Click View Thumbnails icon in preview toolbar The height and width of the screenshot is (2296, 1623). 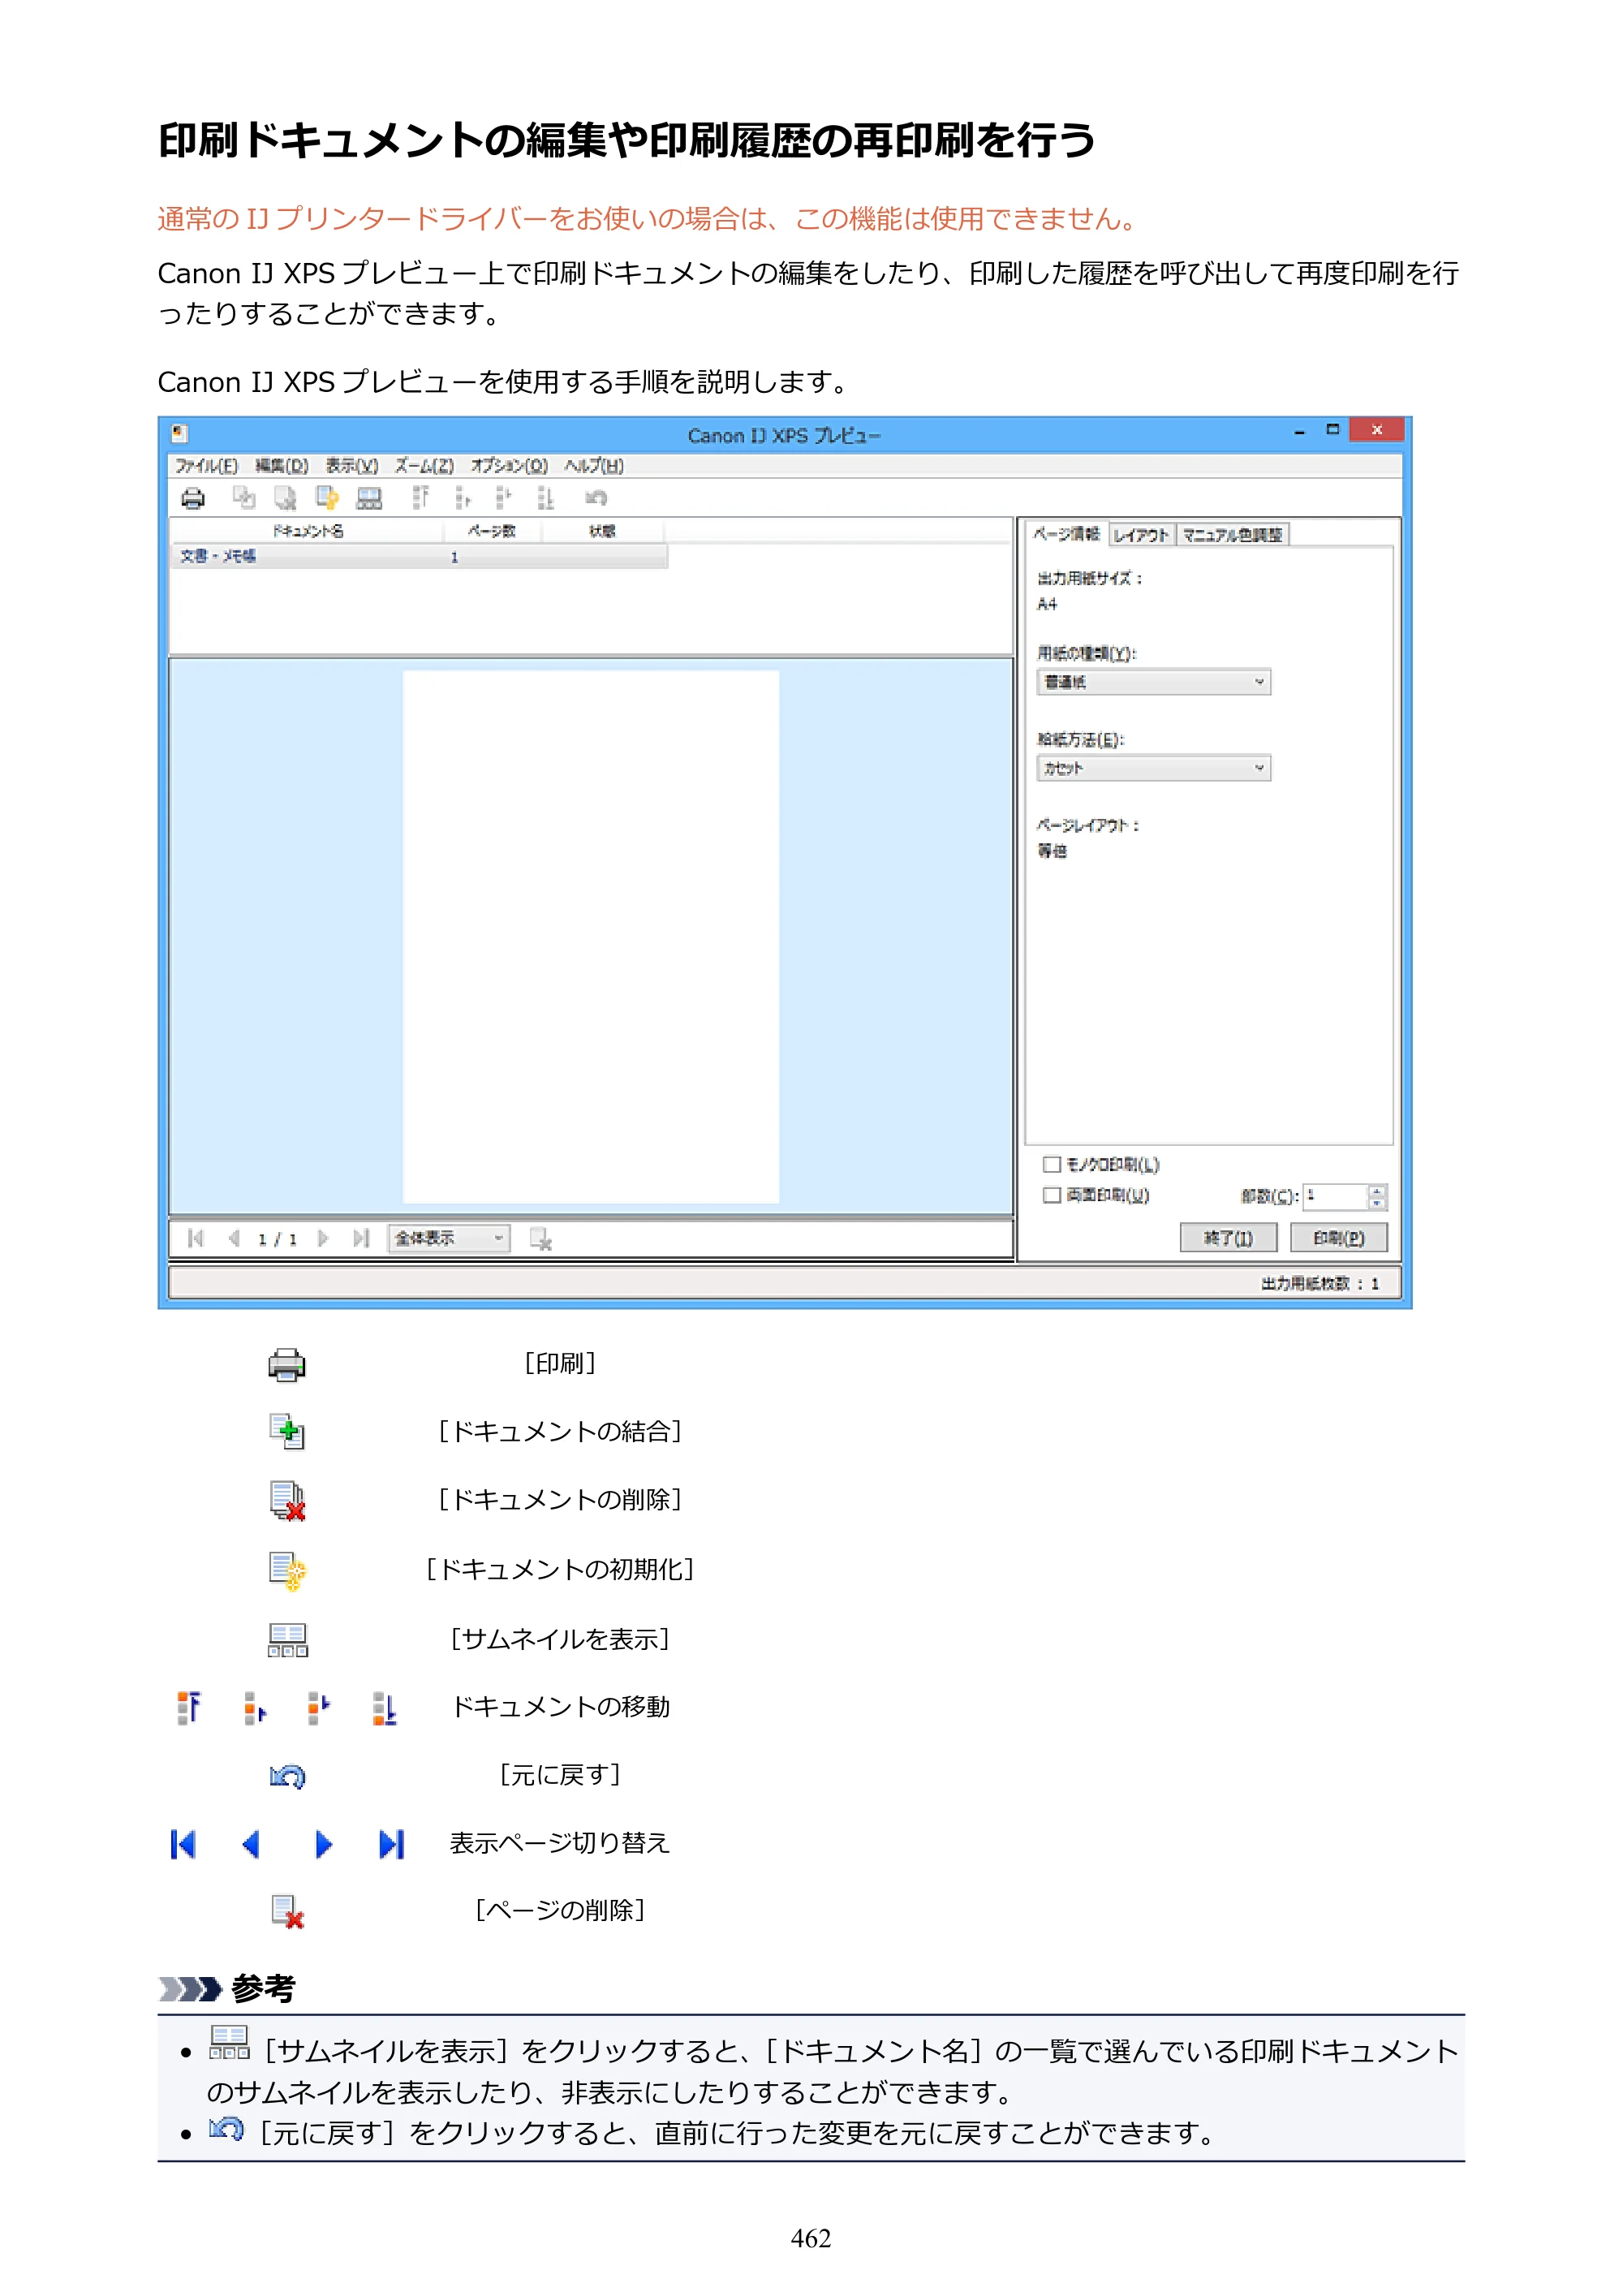(369, 498)
